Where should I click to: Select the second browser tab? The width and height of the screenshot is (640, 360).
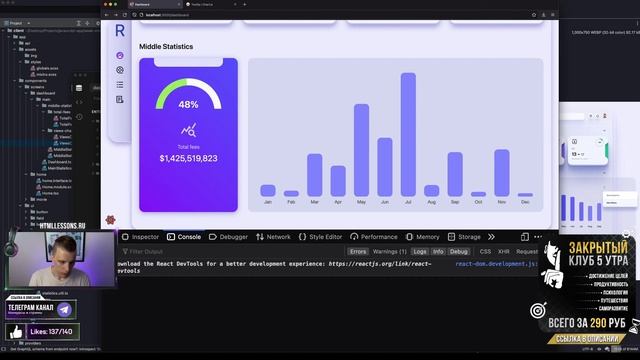click(x=211, y=4)
